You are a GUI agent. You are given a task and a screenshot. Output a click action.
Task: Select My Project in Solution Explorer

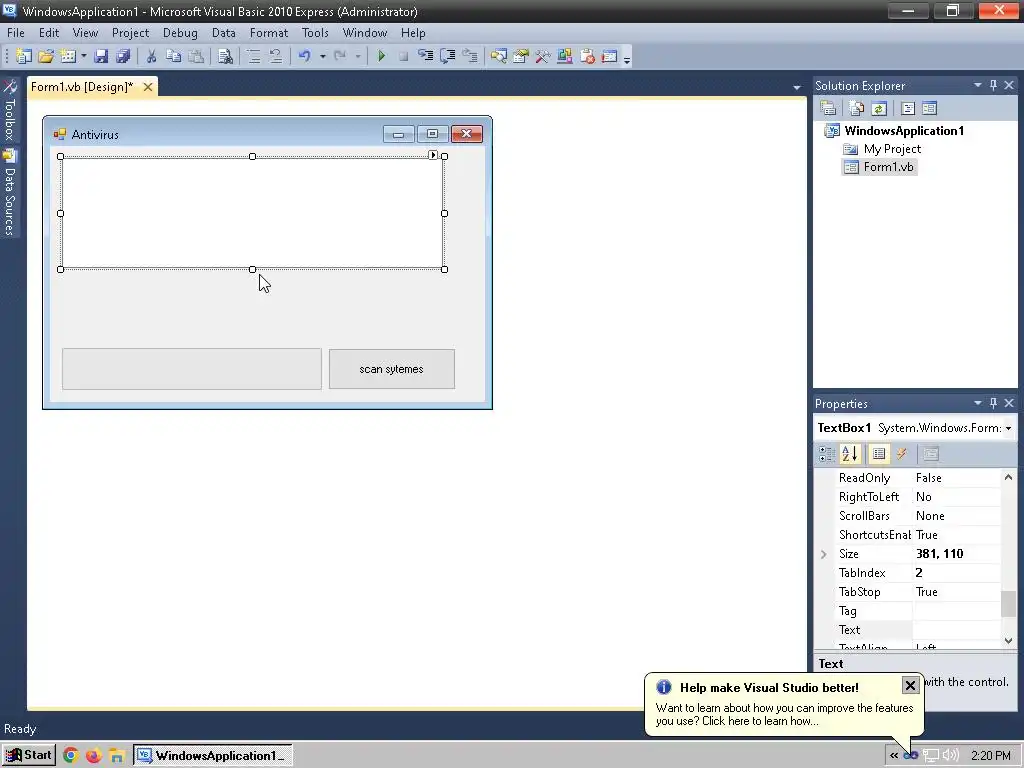coord(892,149)
